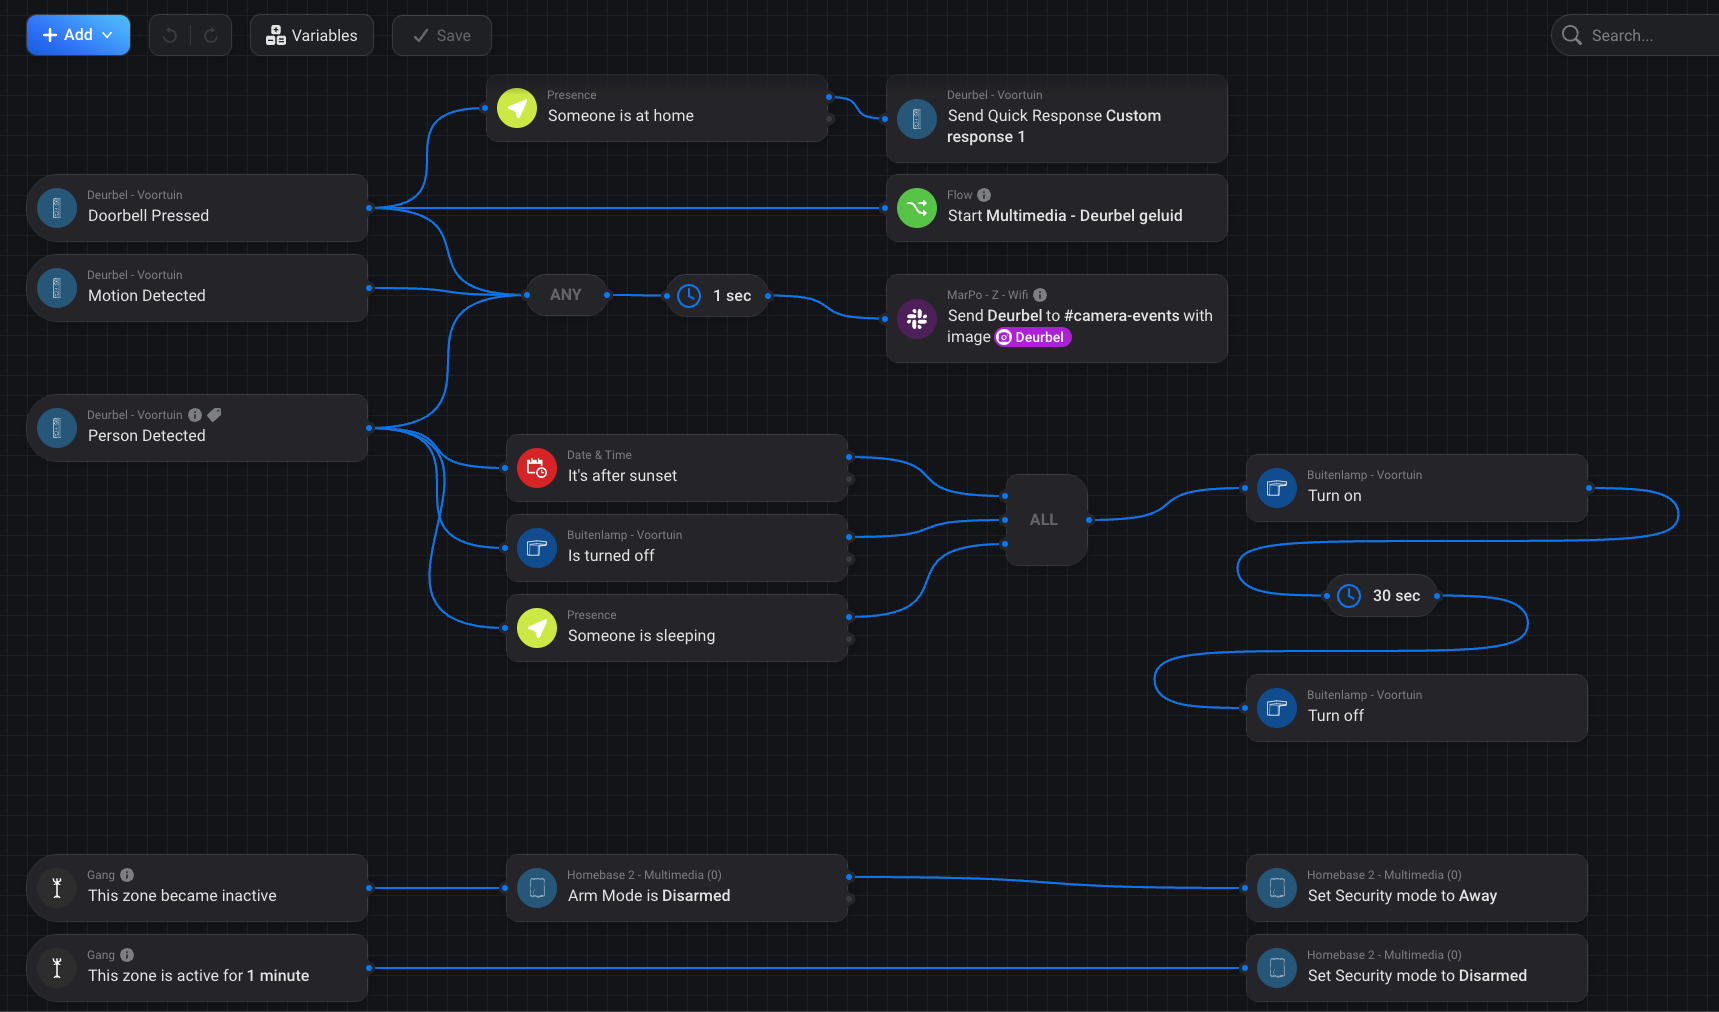The image size is (1719, 1012).
Task: Open the Add dropdown menu
Action: [78, 35]
